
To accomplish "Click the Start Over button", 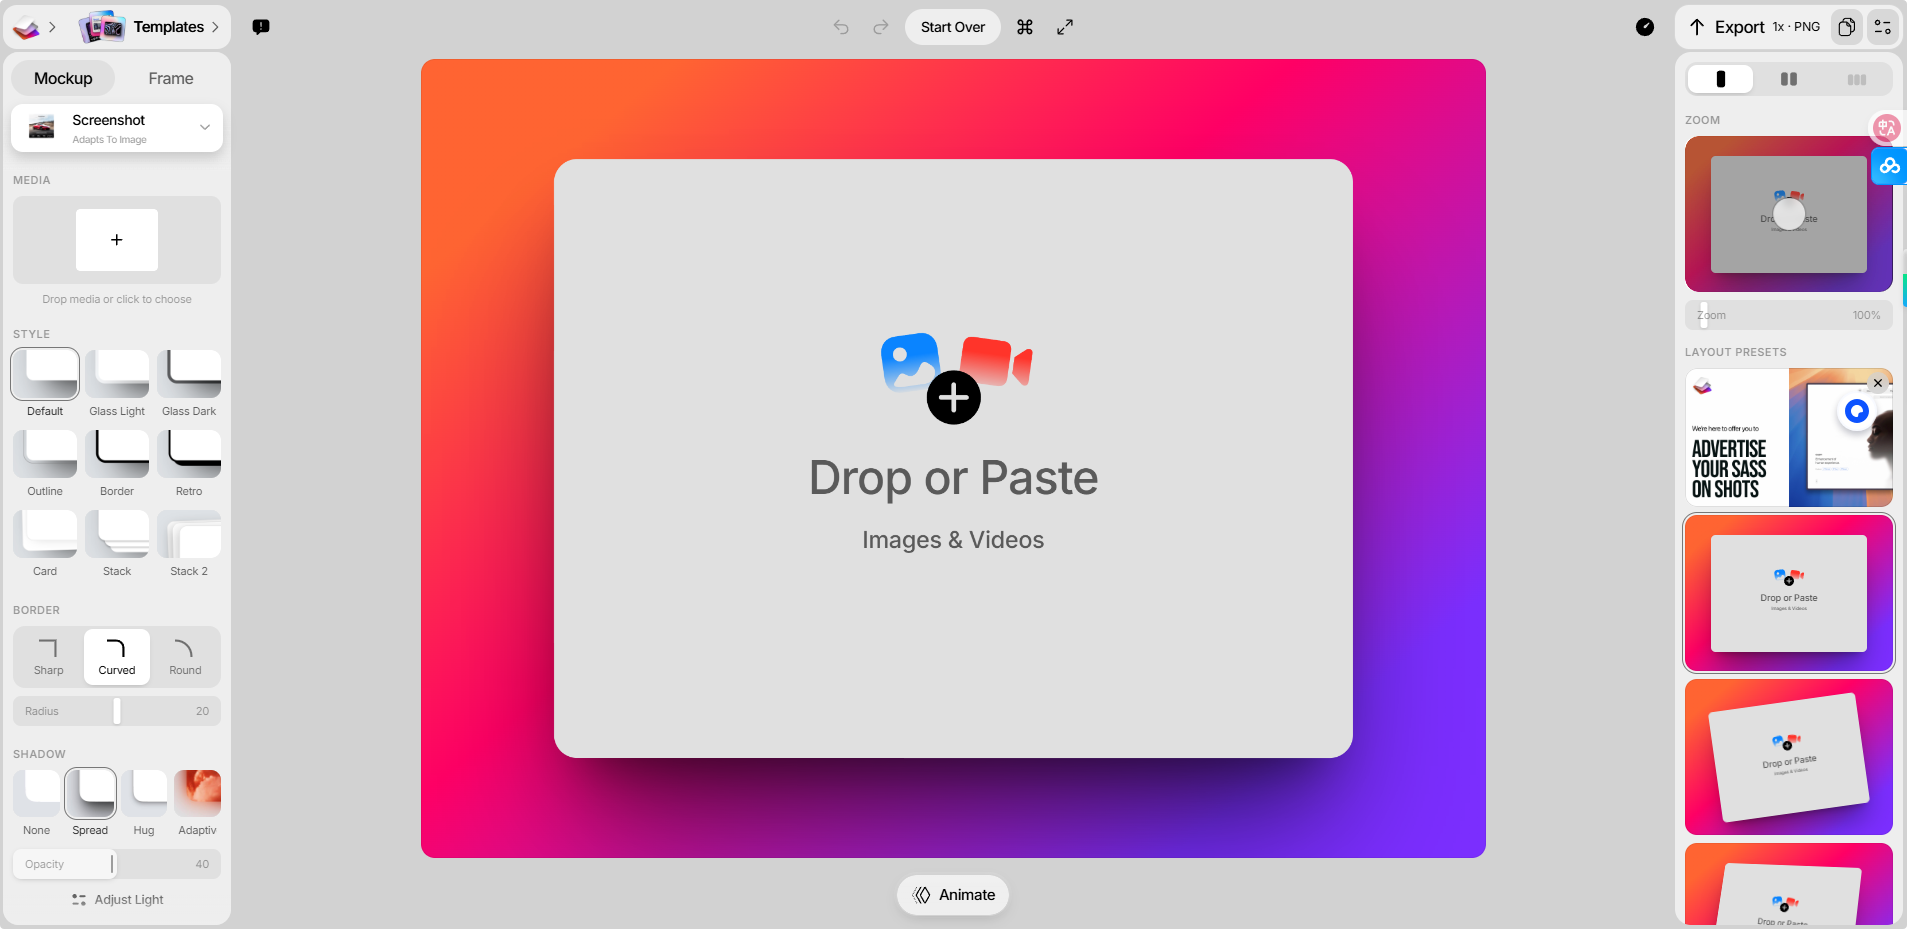I will click(953, 27).
